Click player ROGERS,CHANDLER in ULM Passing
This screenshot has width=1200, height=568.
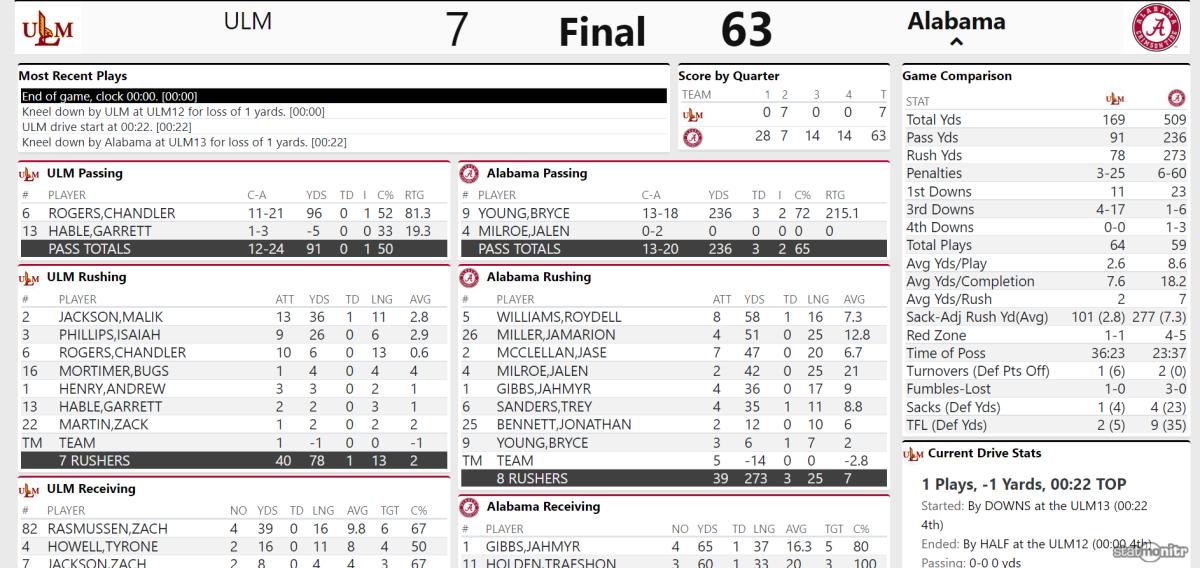pyautogui.click(x=112, y=213)
